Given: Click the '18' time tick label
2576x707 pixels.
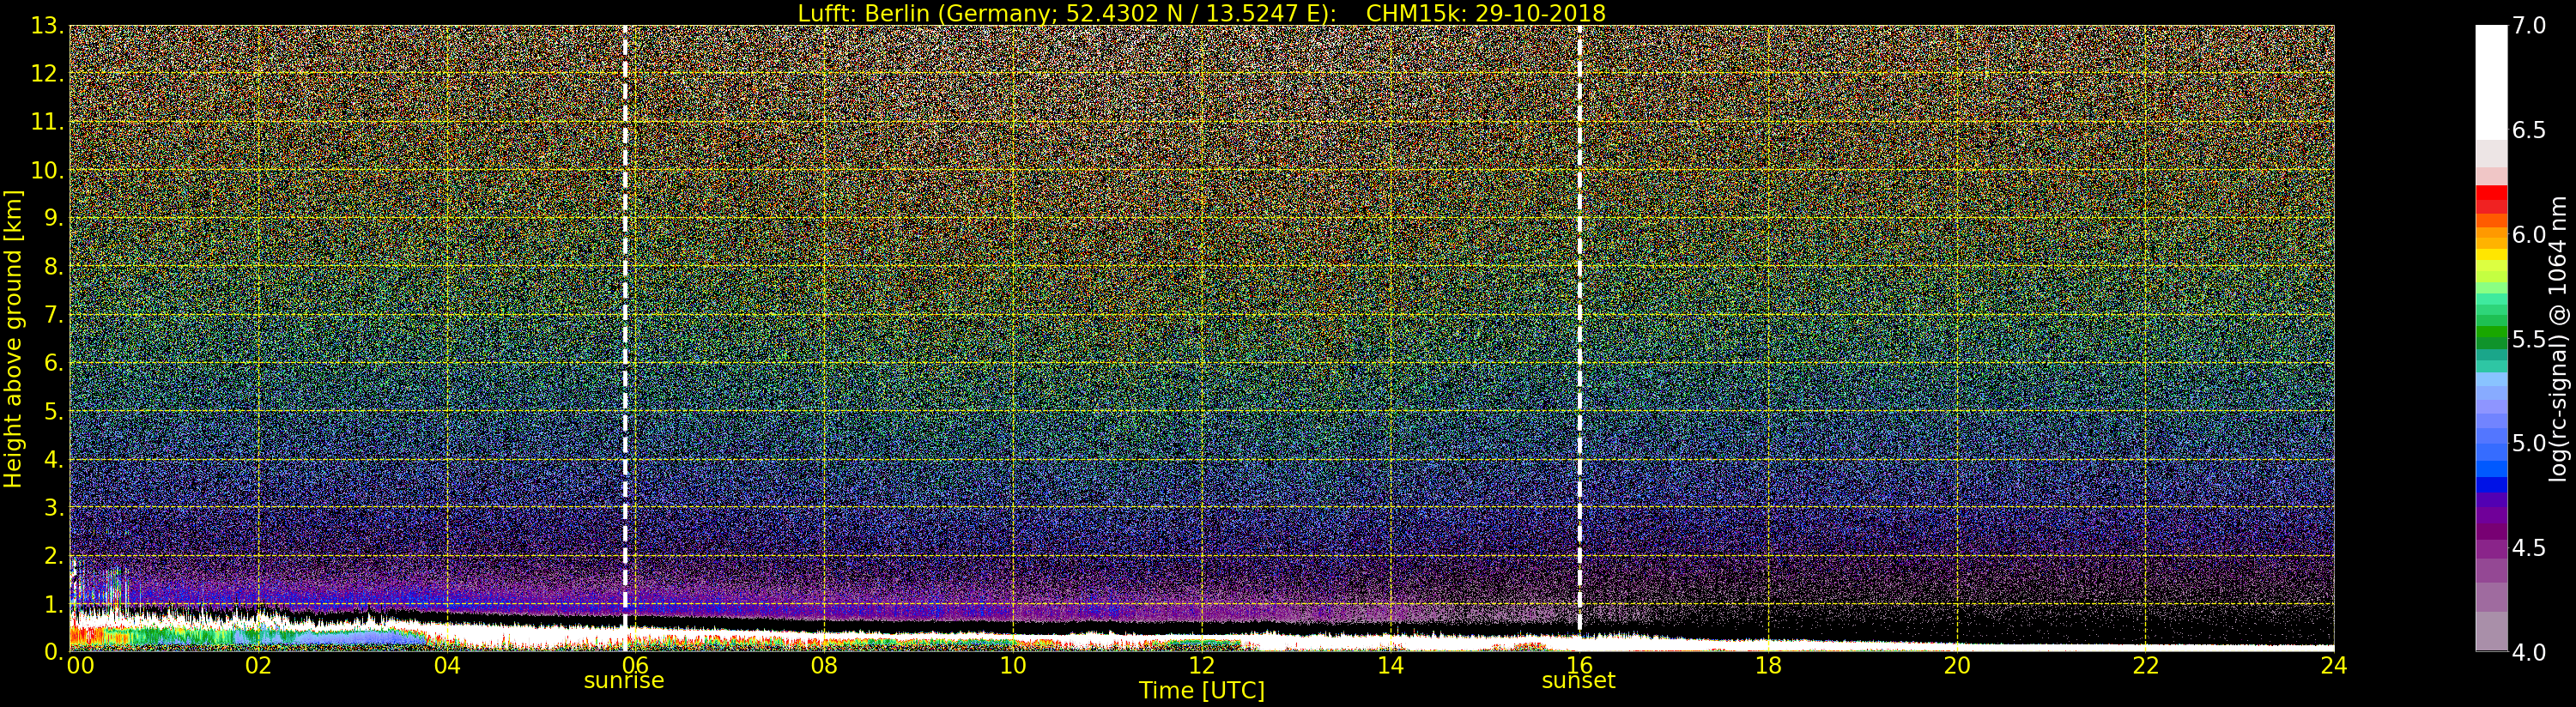Looking at the screenshot, I should pyautogui.click(x=1768, y=665).
